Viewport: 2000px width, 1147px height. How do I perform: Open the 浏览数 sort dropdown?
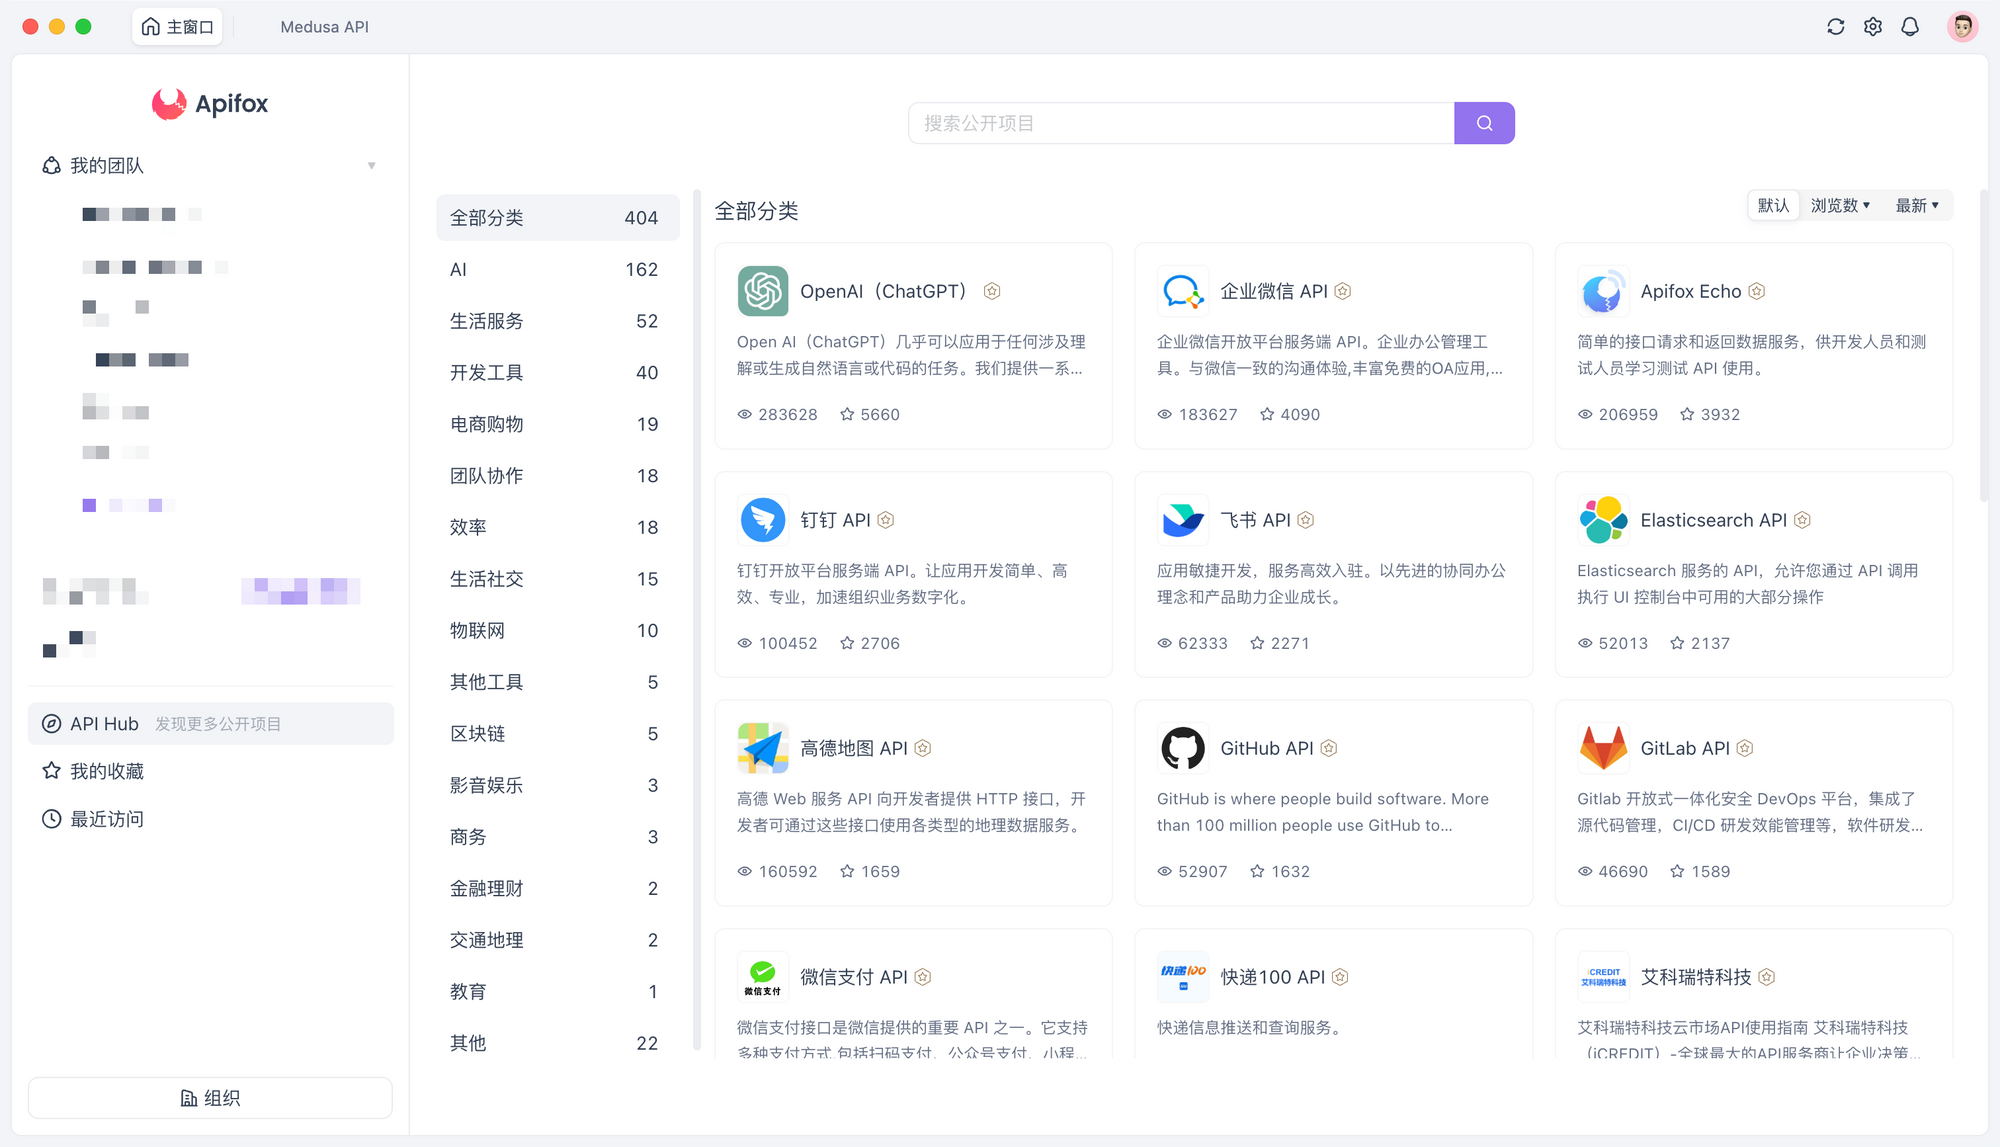tap(1840, 205)
